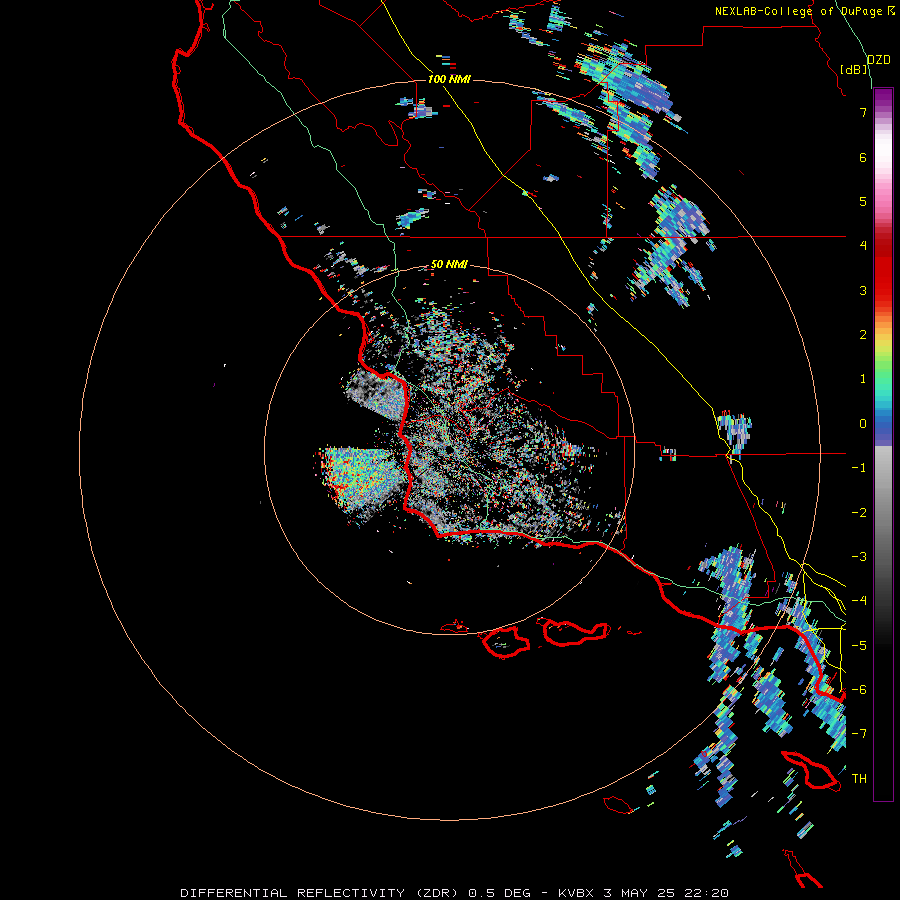Click the DIFFERENTIAL REFLECTIVITY (ZDR) caption text
The image size is (900, 900).
(321, 893)
